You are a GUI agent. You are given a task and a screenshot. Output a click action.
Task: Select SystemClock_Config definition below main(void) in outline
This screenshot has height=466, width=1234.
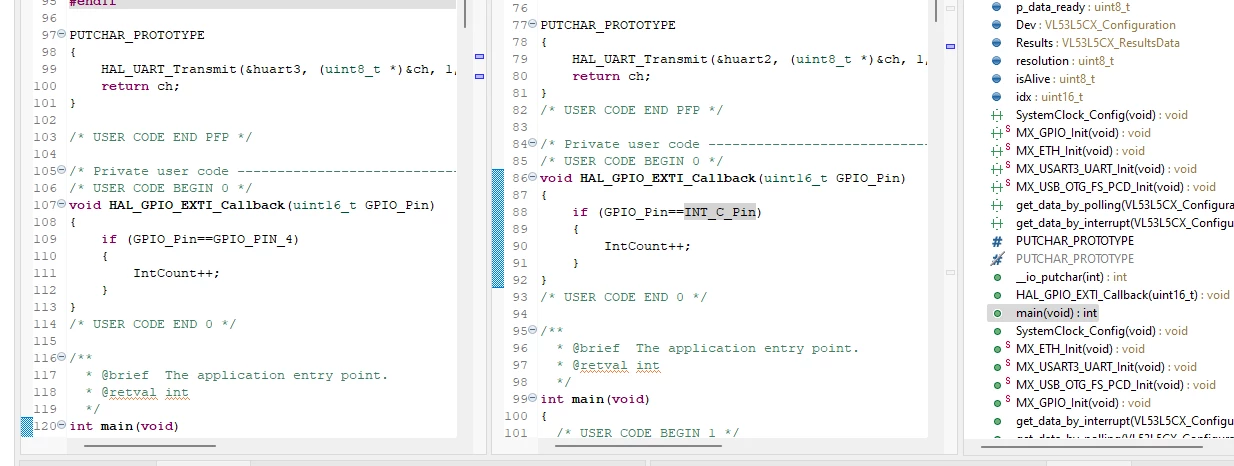pos(1102,331)
